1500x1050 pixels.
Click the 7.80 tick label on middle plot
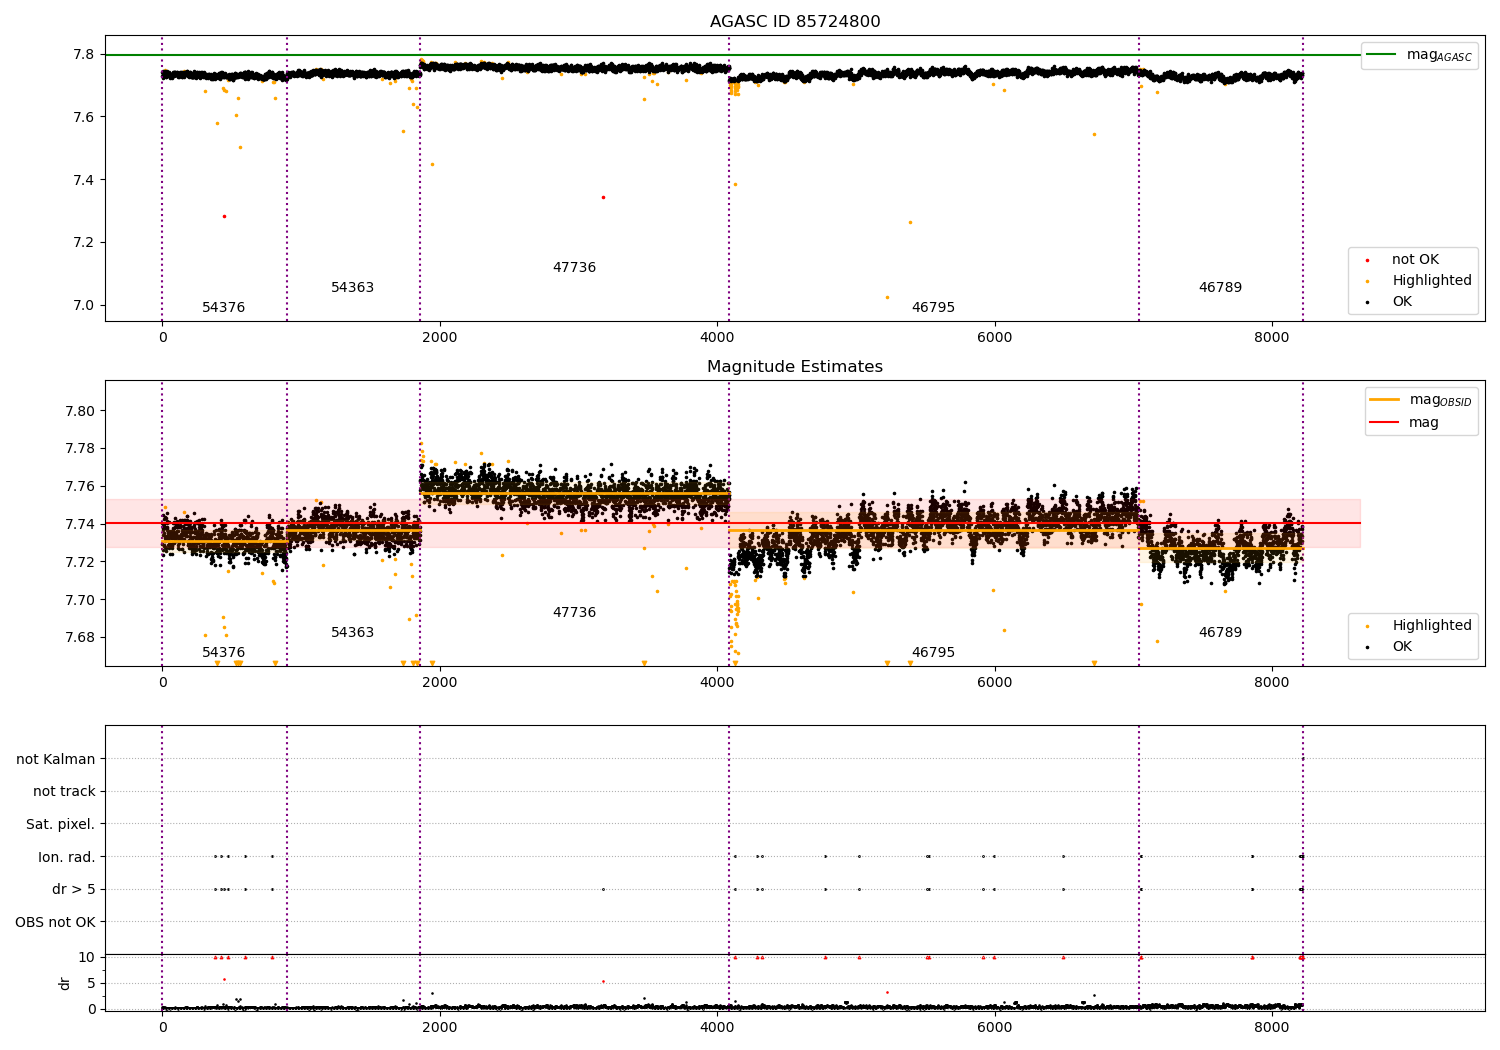tap(80, 411)
